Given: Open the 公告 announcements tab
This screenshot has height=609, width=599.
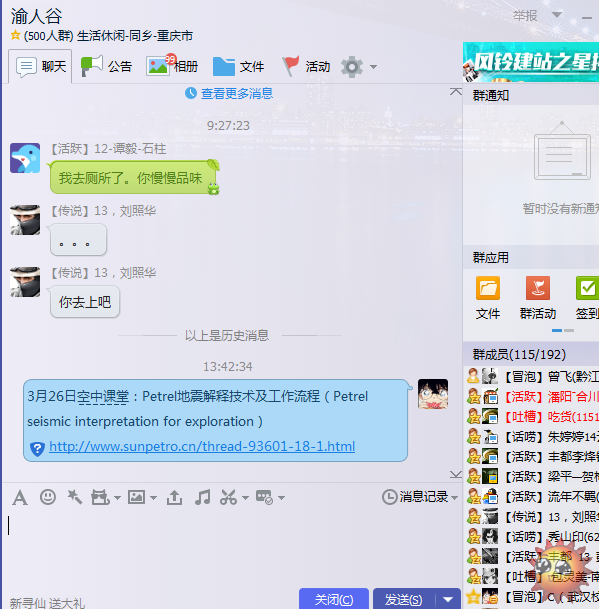Looking at the screenshot, I should pyautogui.click(x=106, y=66).
